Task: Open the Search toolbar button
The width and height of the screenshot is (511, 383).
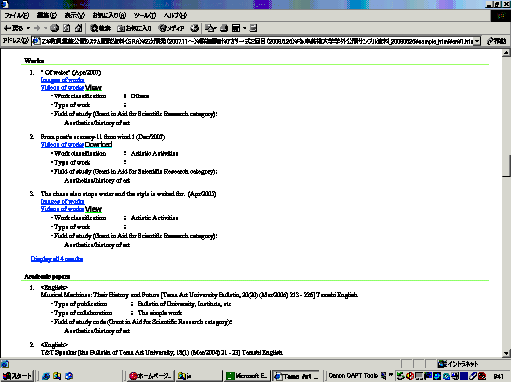Action: [101, 28]
